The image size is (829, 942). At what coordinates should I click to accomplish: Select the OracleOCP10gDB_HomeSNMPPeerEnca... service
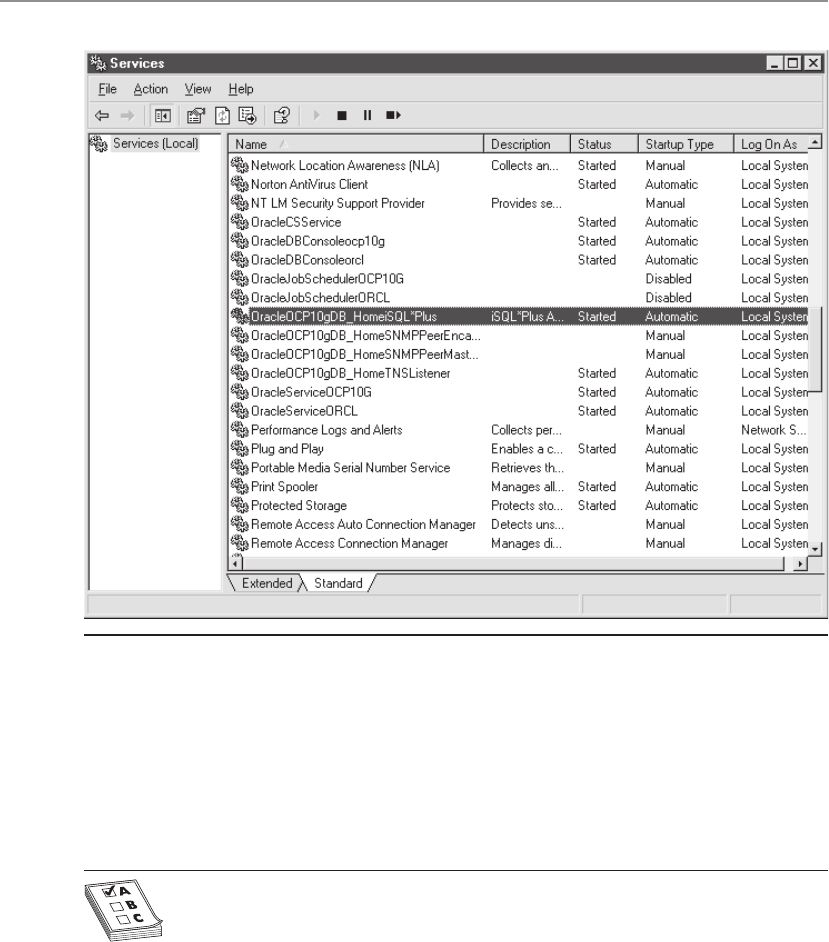(366, 336)
